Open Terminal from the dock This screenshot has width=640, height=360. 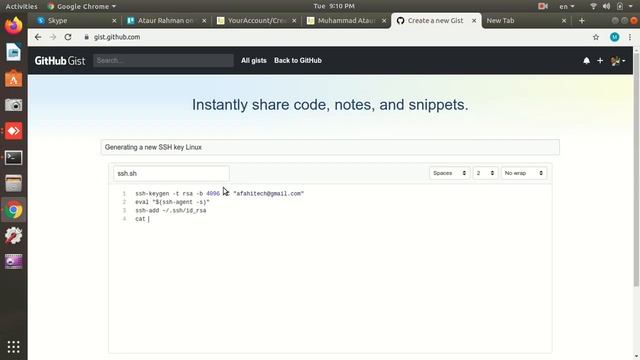pos(13,158)
